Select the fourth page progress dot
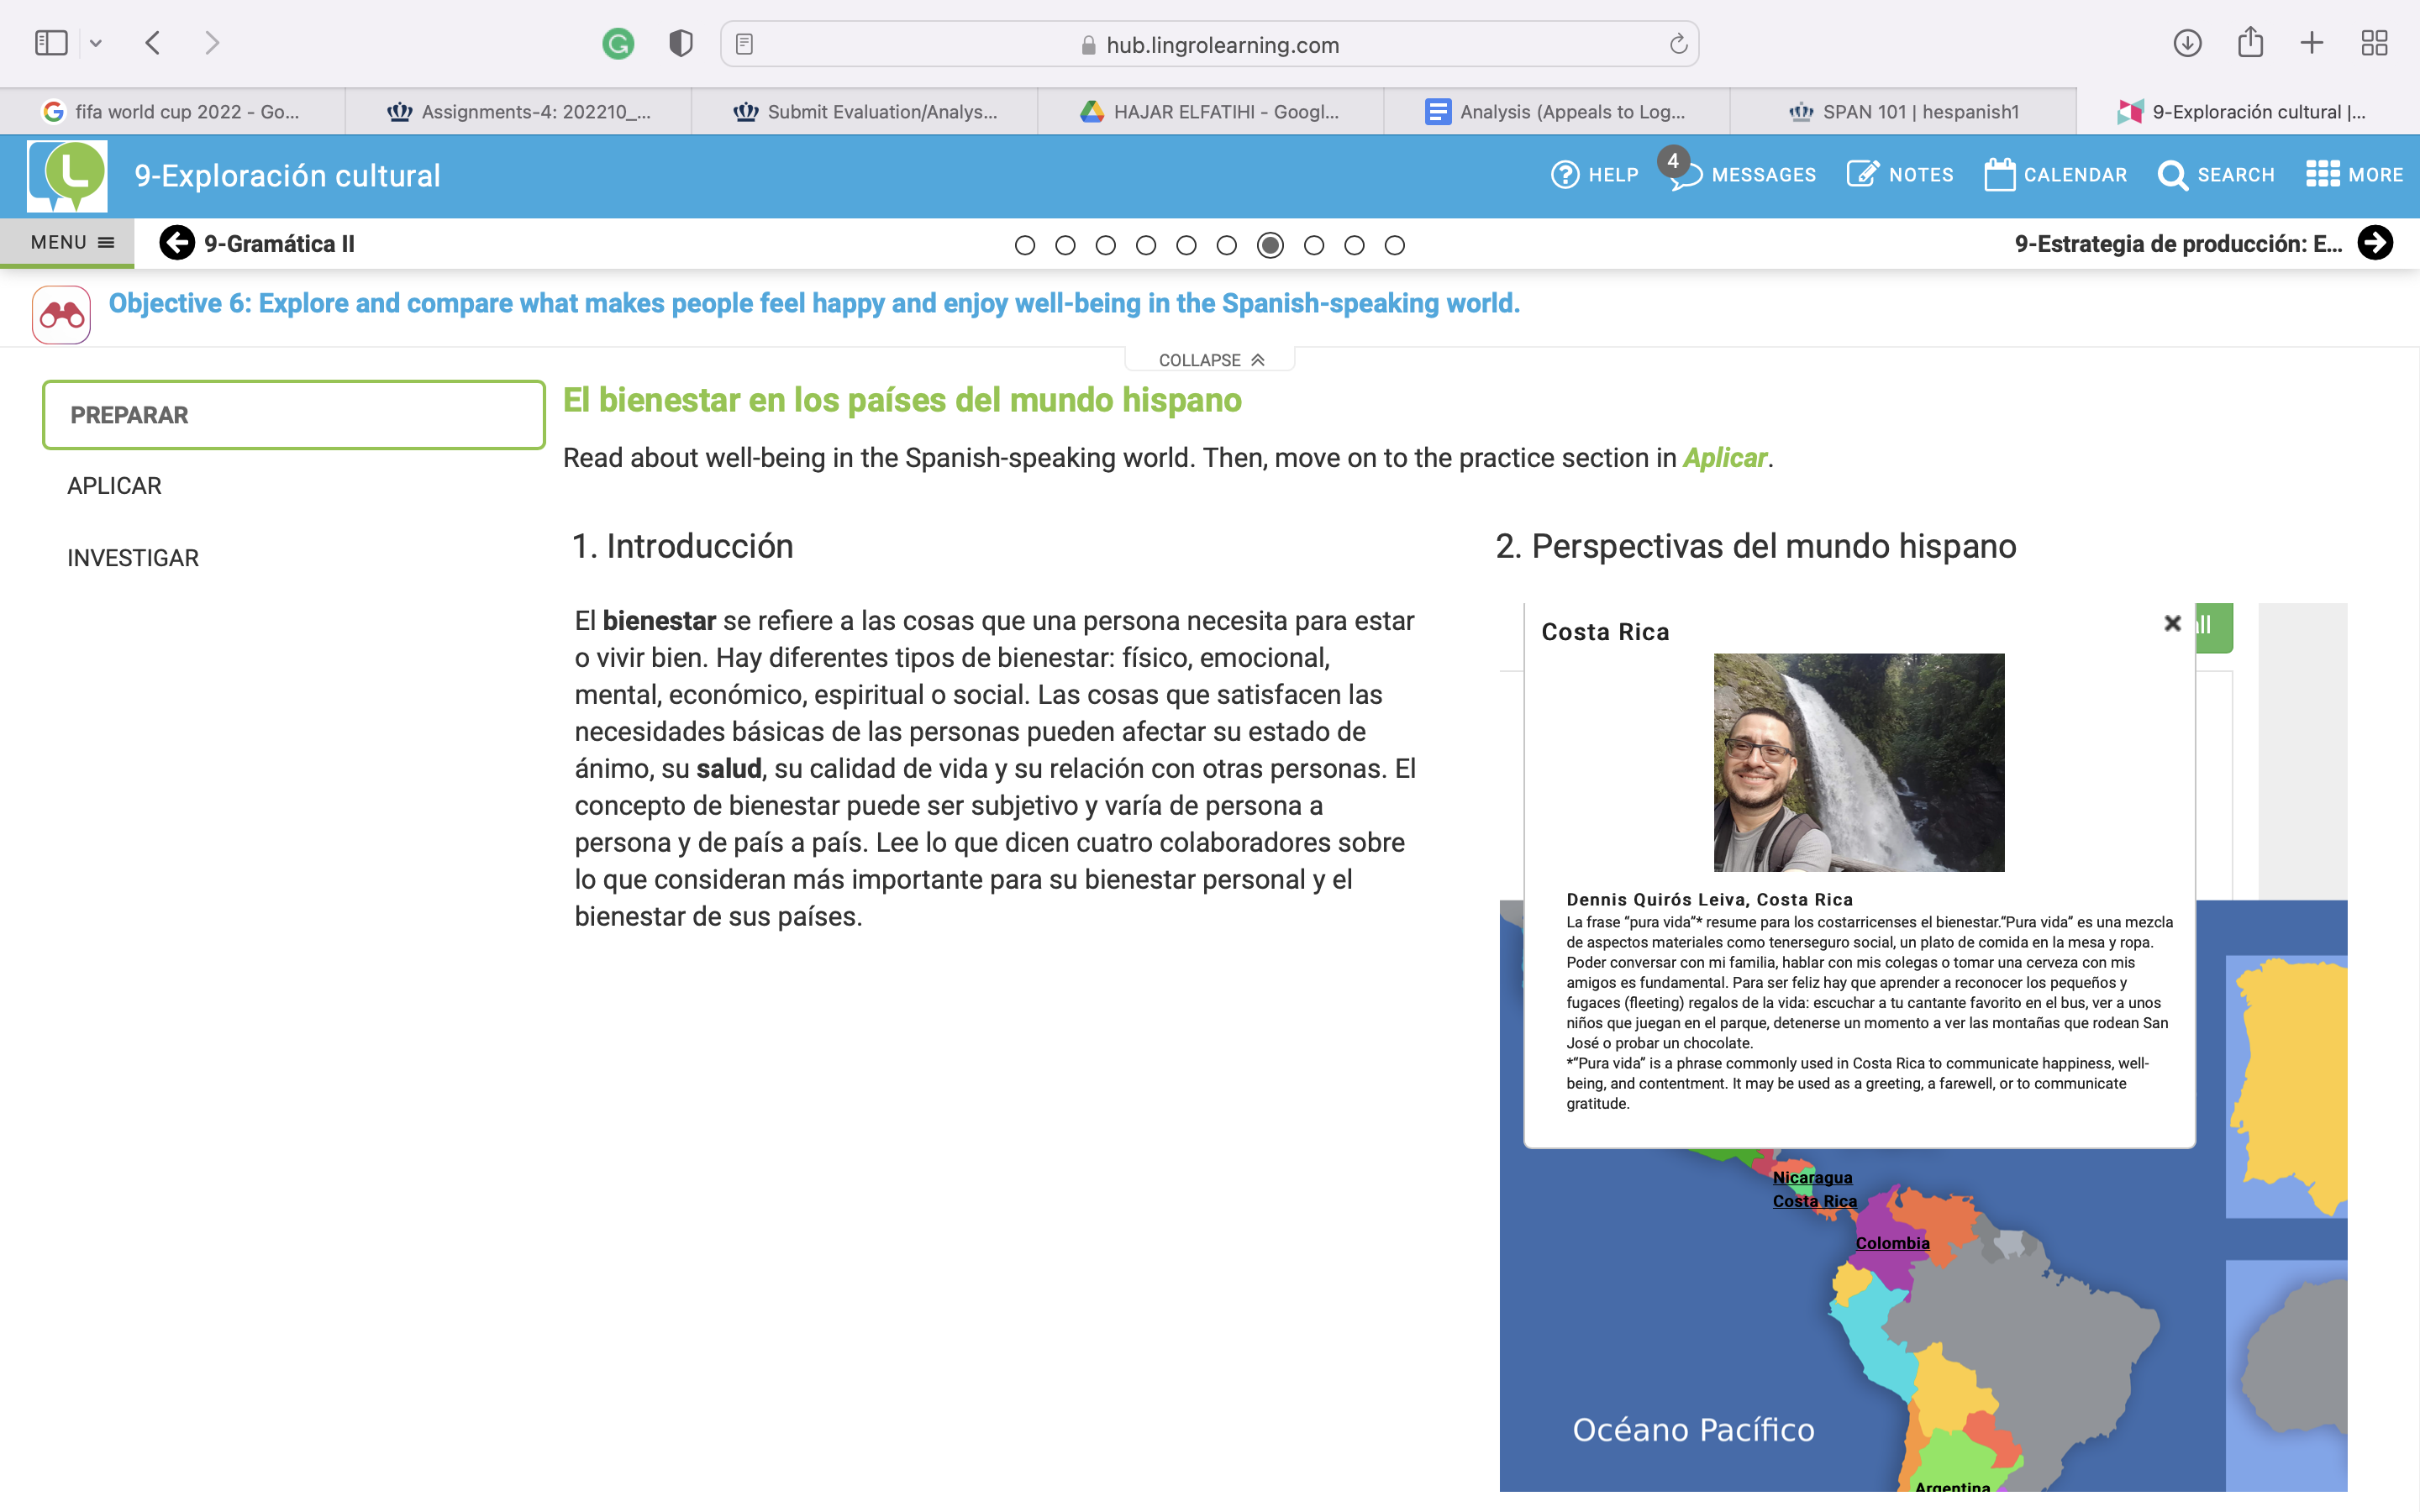The image size is (2420, 1512). point(1146,245)
